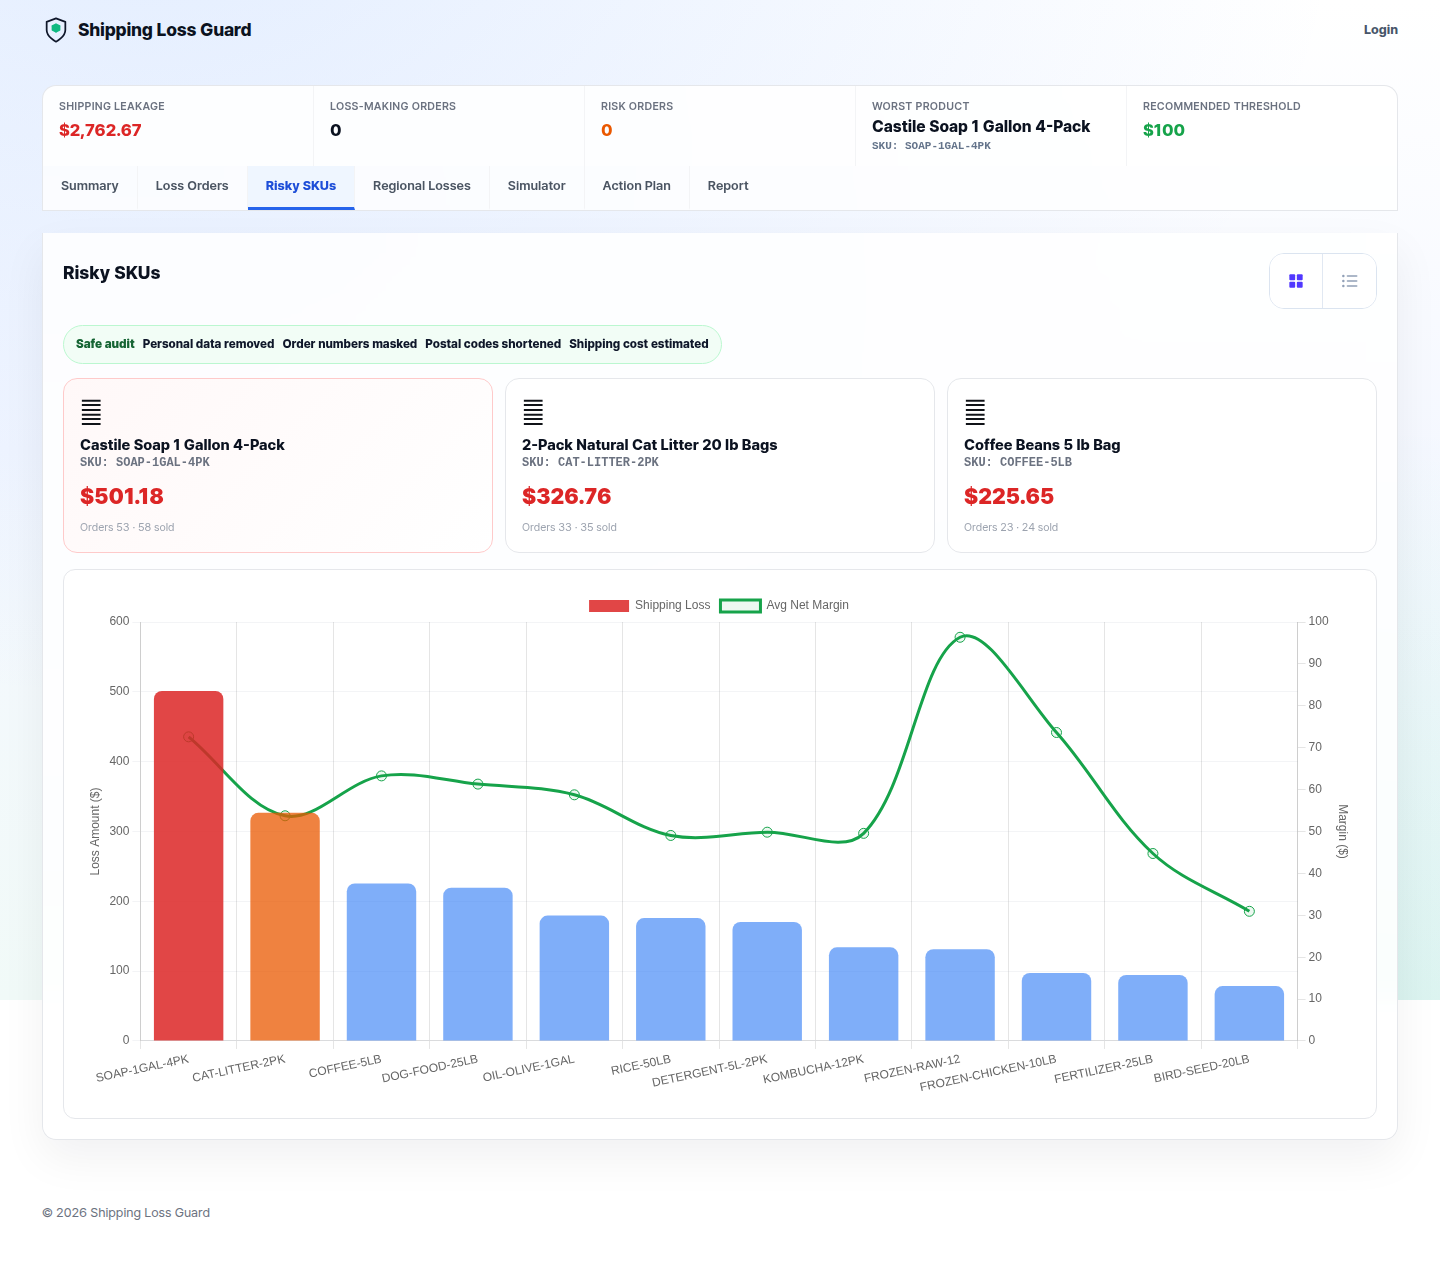Click the Loss-Making Orders count value
1440x1265 pixels.
tap(336, 130)
